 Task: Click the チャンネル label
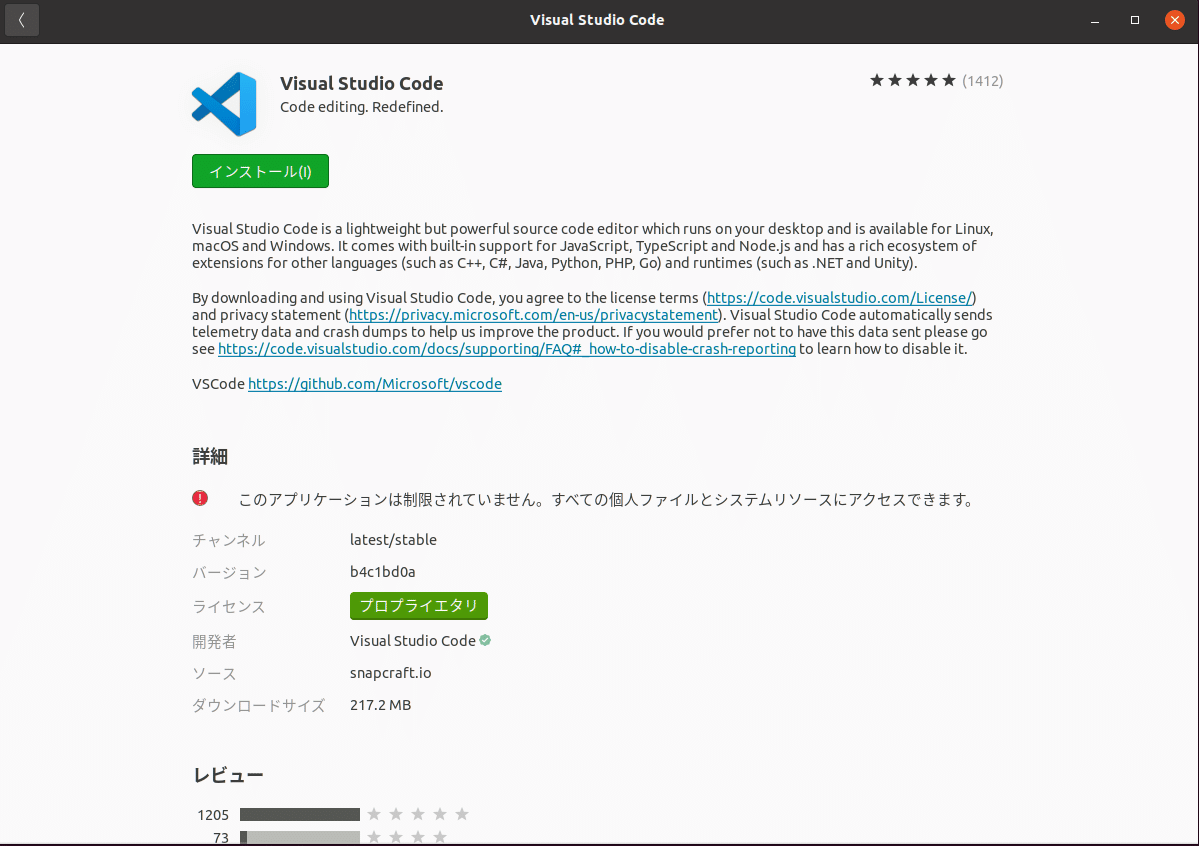tap(229, 541)
